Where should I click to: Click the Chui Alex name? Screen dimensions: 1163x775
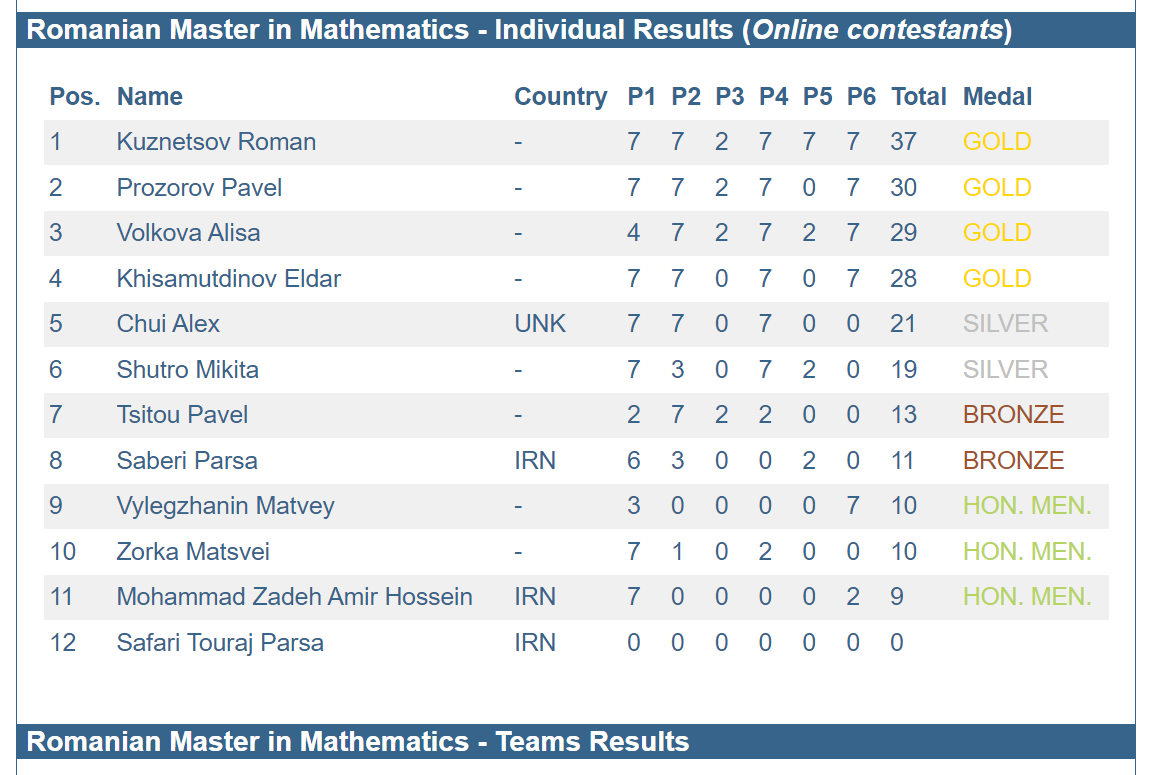coord(168,324)
